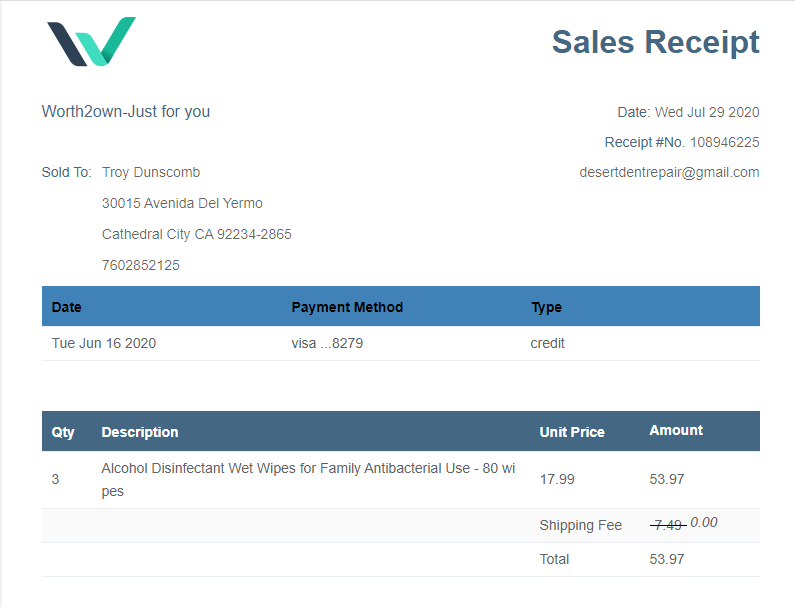Click the Type column header
Viewport: 795px width, 607px height.
pos(546,307)
